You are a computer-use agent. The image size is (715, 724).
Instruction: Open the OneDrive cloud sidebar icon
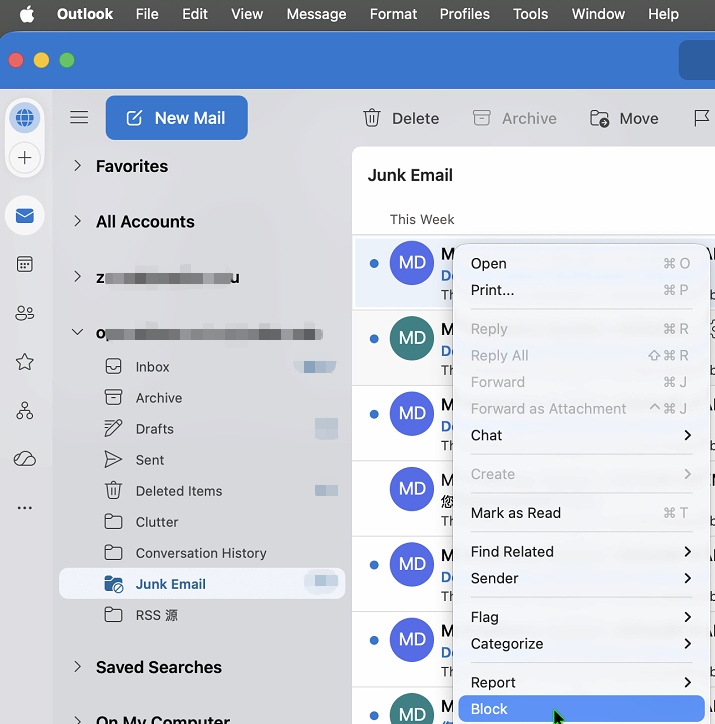[x=25, y=459]
